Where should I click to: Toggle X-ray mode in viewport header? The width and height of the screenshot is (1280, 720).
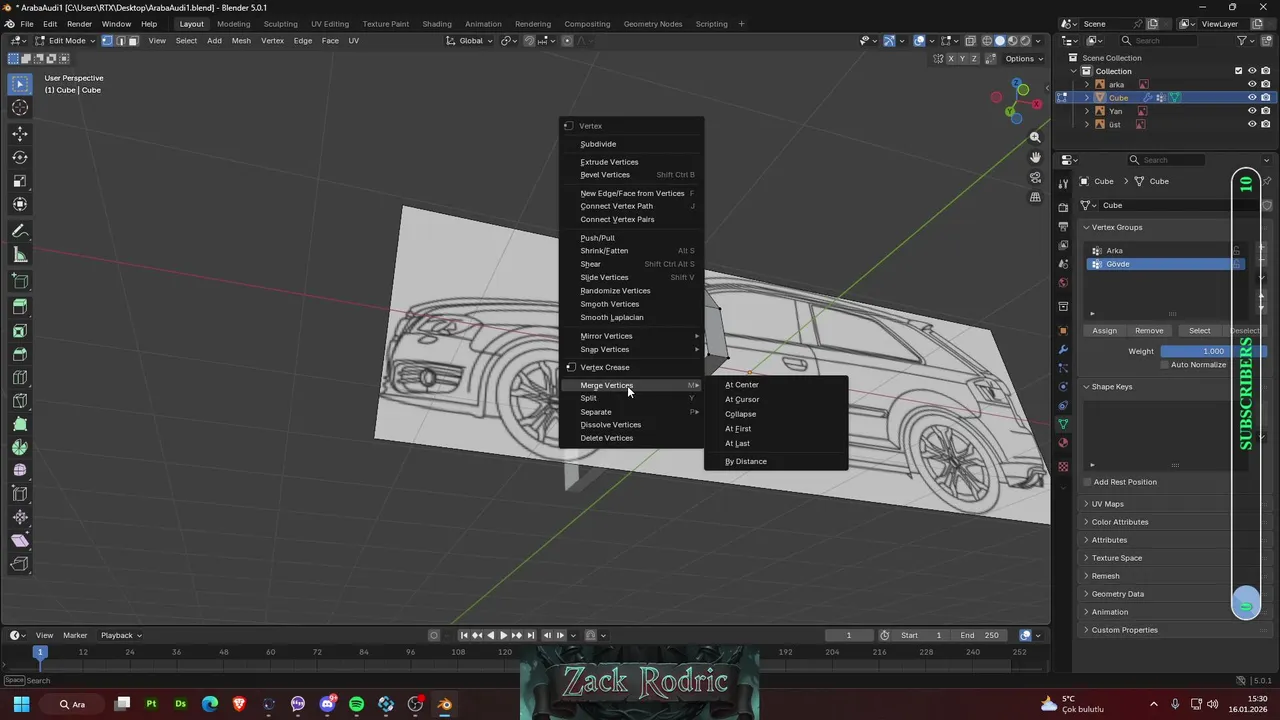(x=971, y=41)
